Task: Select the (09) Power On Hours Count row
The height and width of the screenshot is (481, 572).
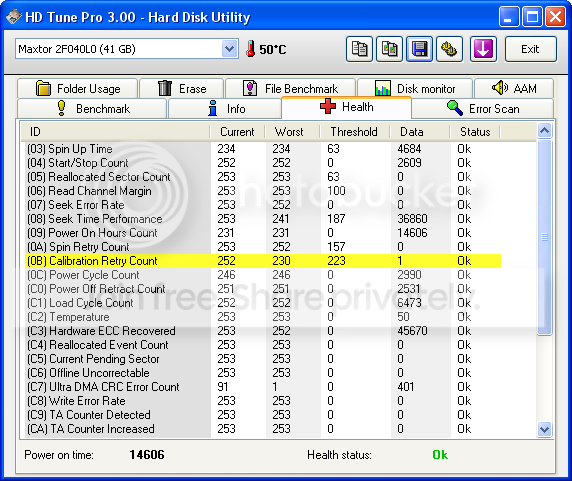Action: coord(263,233)
